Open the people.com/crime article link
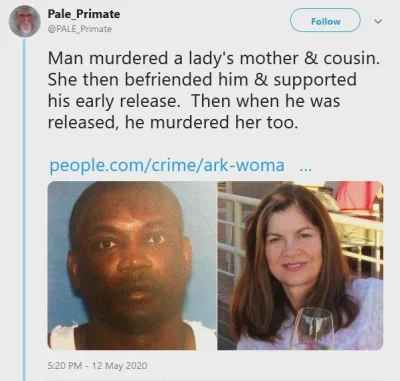This screenshot has width=400, height=381. tap(167, 165)
